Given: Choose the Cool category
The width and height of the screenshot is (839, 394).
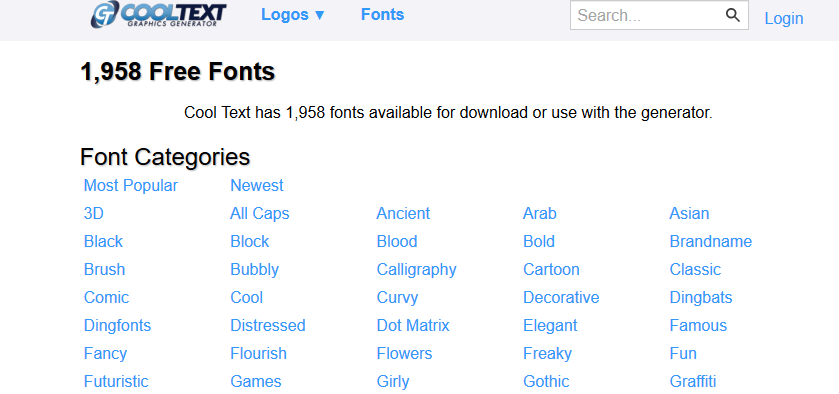Looking at the screenshot, I should (247, 298).
